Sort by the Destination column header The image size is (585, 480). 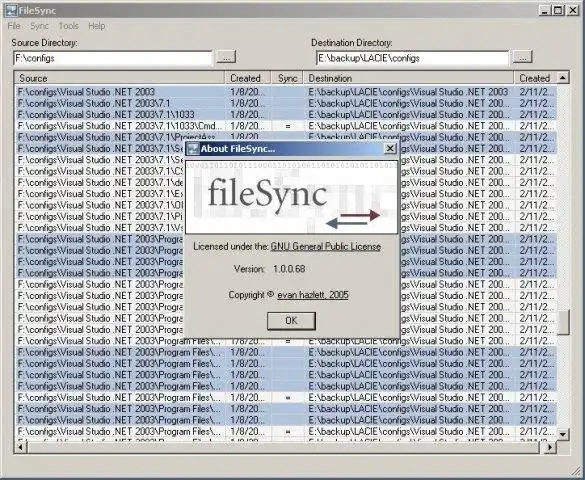coord(409,78)
